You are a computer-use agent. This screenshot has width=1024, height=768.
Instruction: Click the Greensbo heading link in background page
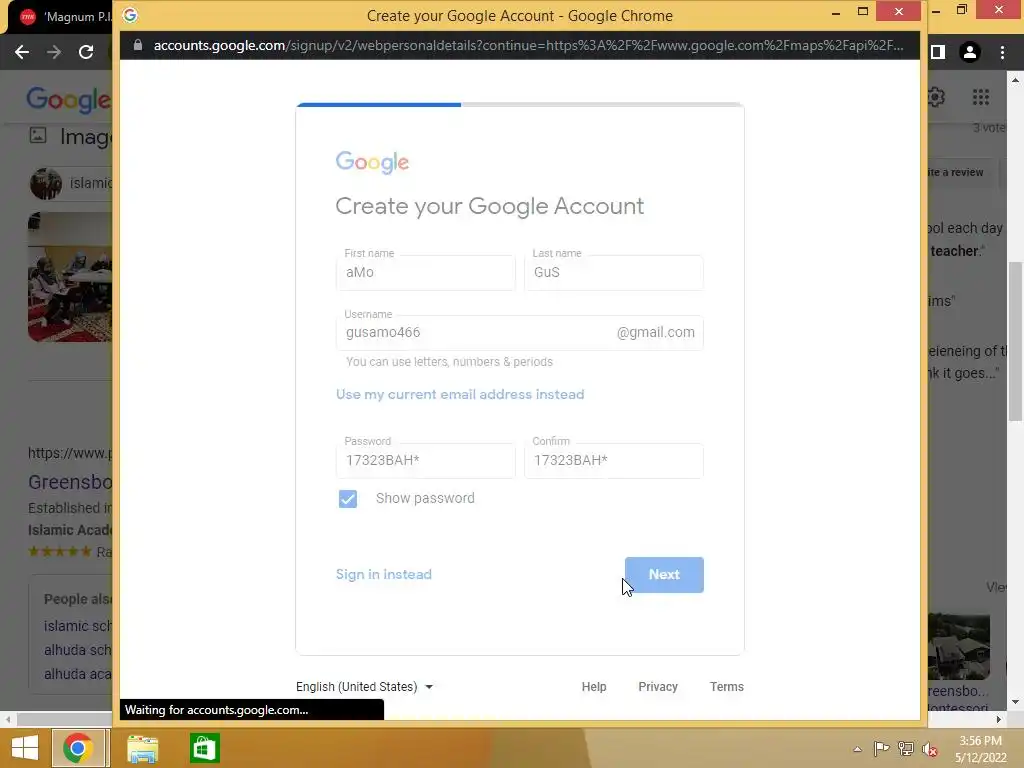70,482
